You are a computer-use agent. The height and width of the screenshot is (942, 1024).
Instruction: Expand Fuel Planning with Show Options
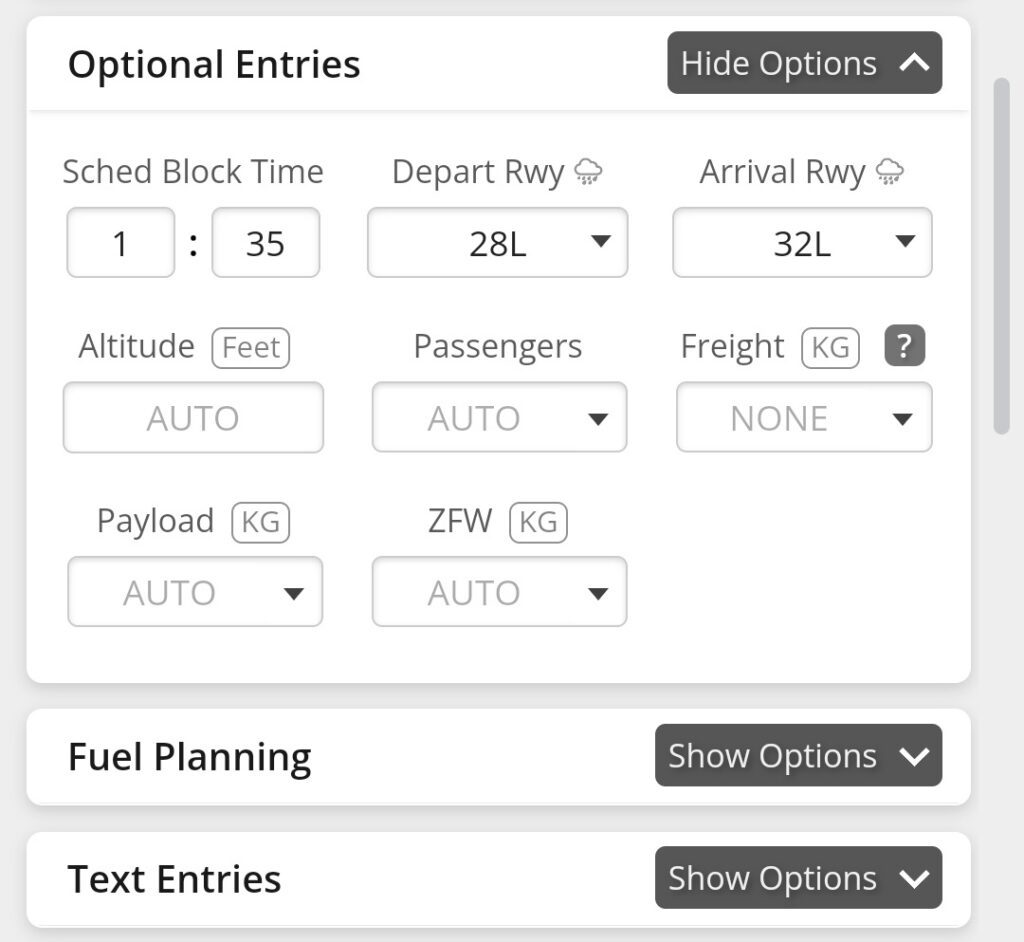[799, 755]
